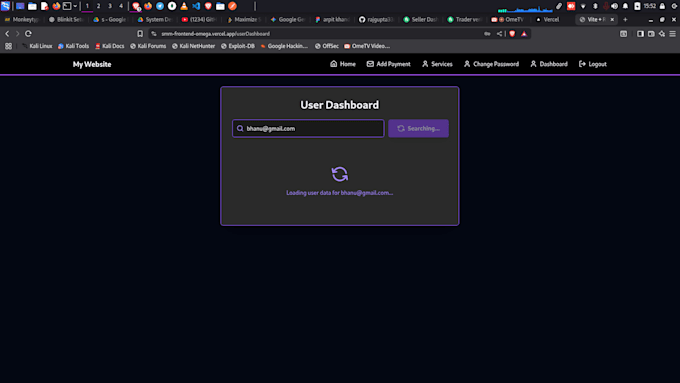Switch to the System De tab
This screenshot has height=383, width=680.
155,20
